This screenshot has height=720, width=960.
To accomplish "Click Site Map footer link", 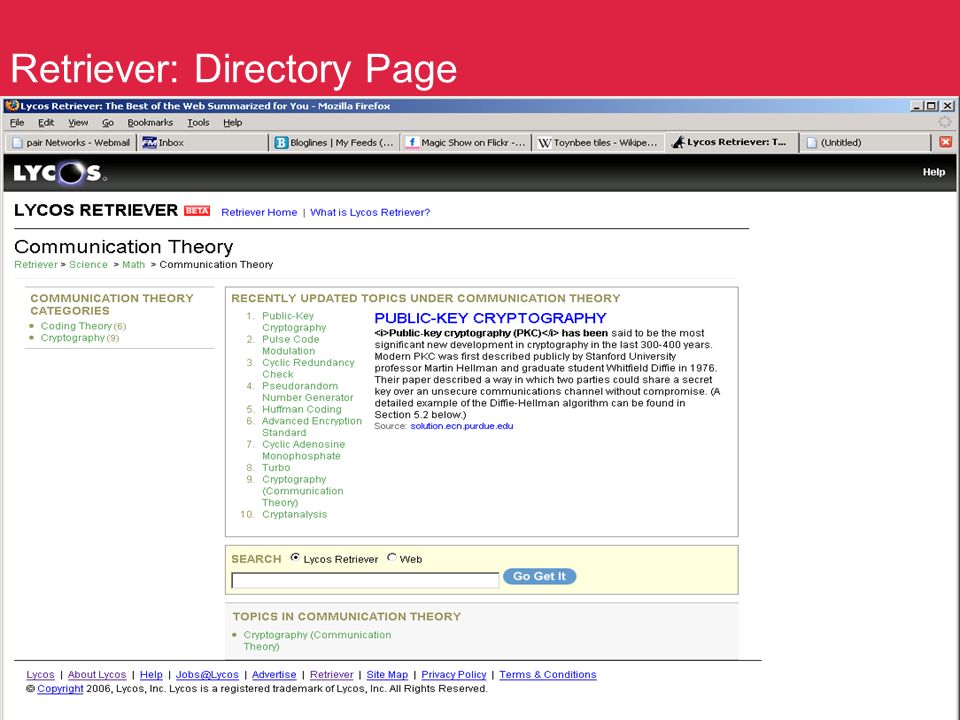I will pos(387,675).
